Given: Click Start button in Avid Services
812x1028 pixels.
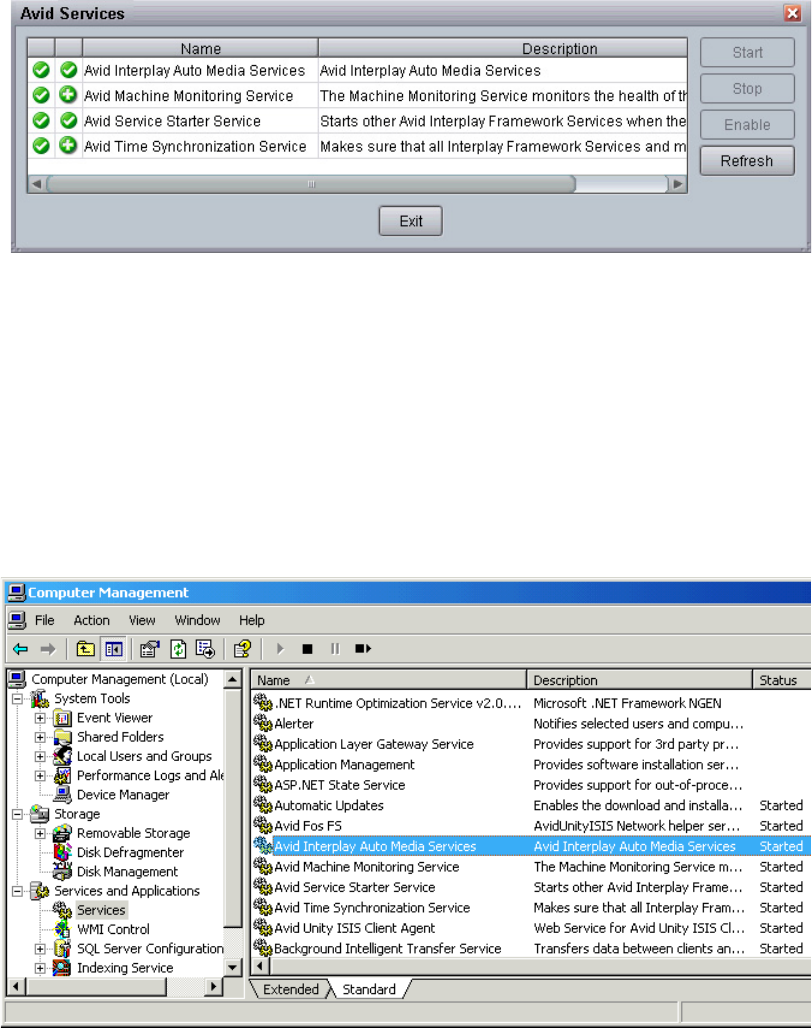Looking at the screenshot, I should pos(747,52).
